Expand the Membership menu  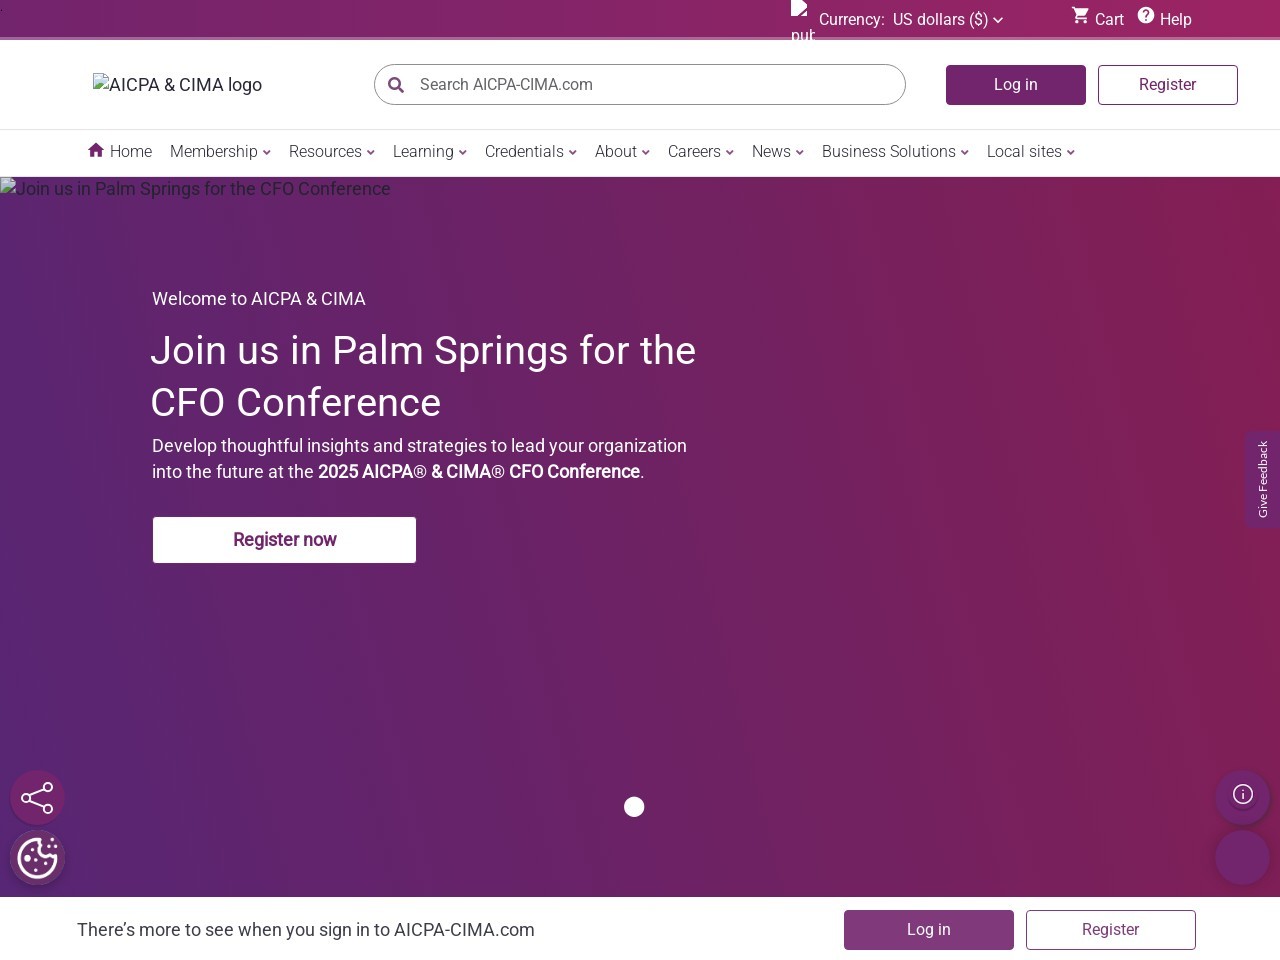(x=220, y=151)
